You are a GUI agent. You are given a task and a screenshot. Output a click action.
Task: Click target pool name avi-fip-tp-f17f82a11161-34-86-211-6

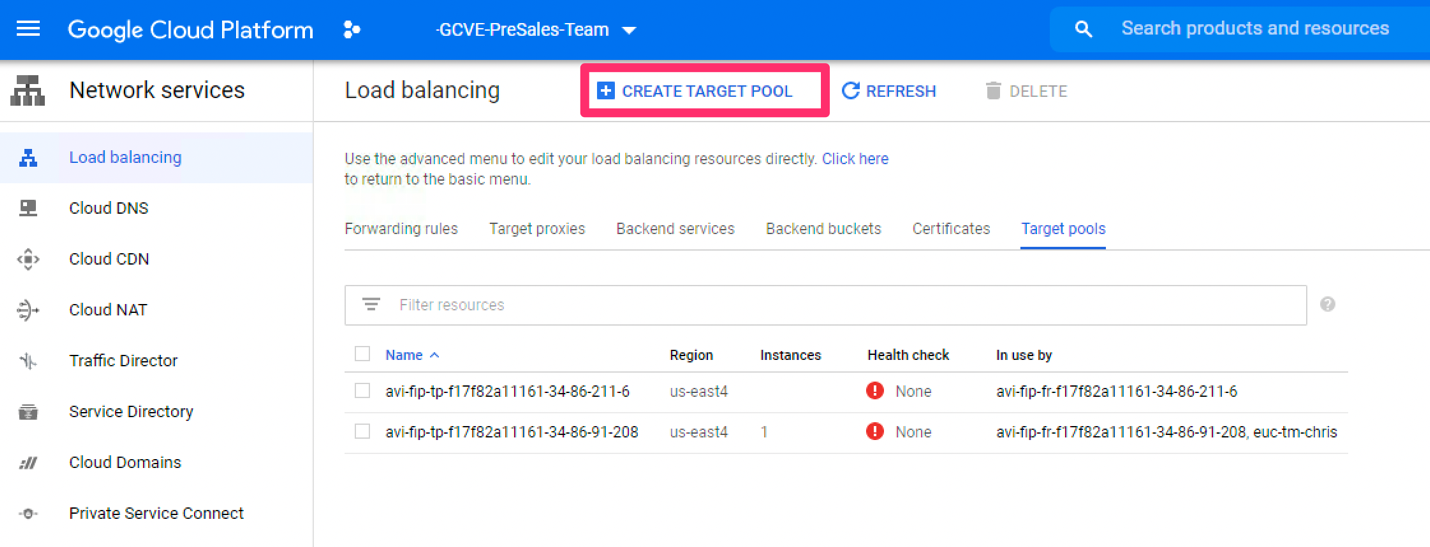click(x=507, y=391)
